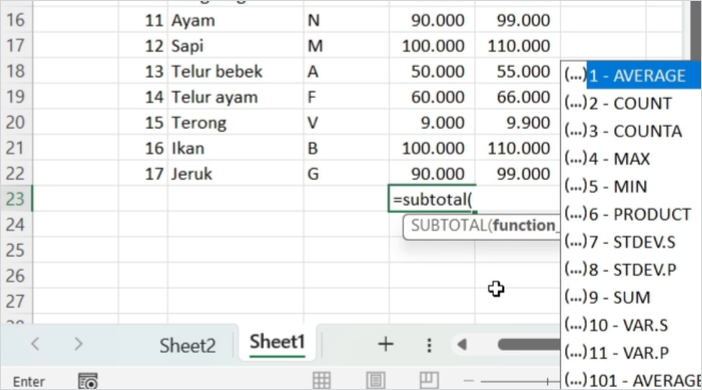
Task: Switch to Page Break Preview icon
Action: pos(429,380)
